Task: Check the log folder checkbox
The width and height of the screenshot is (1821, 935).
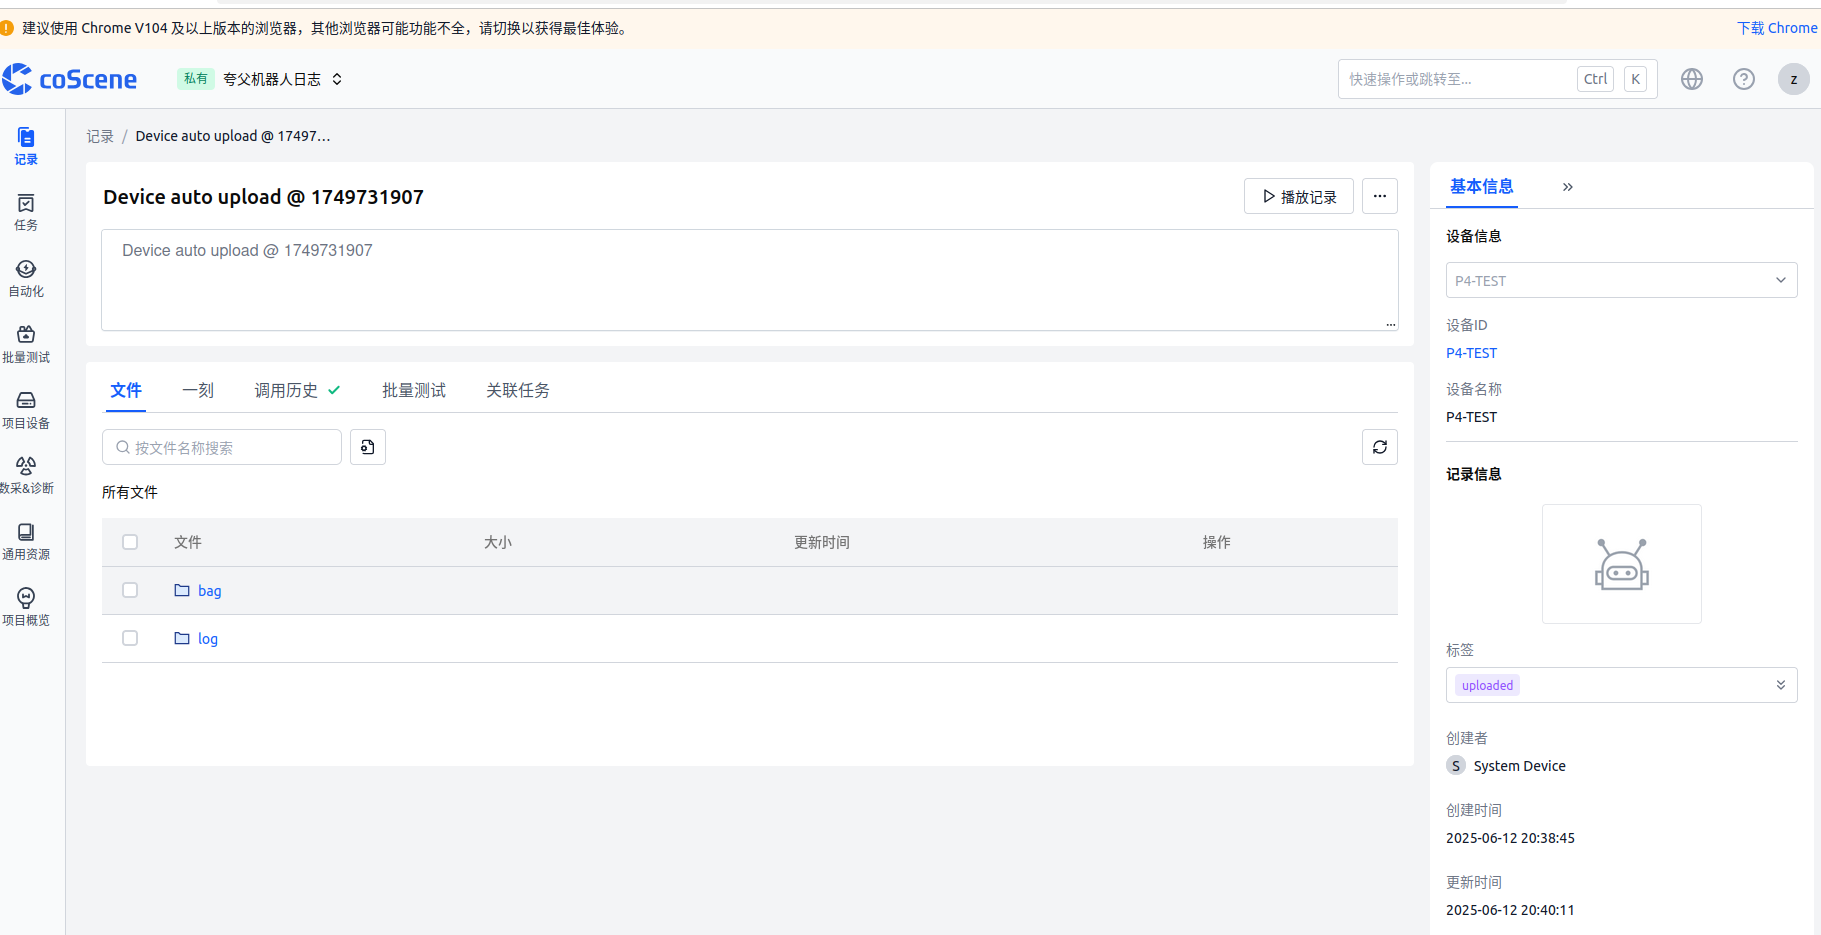Action: 130,638
